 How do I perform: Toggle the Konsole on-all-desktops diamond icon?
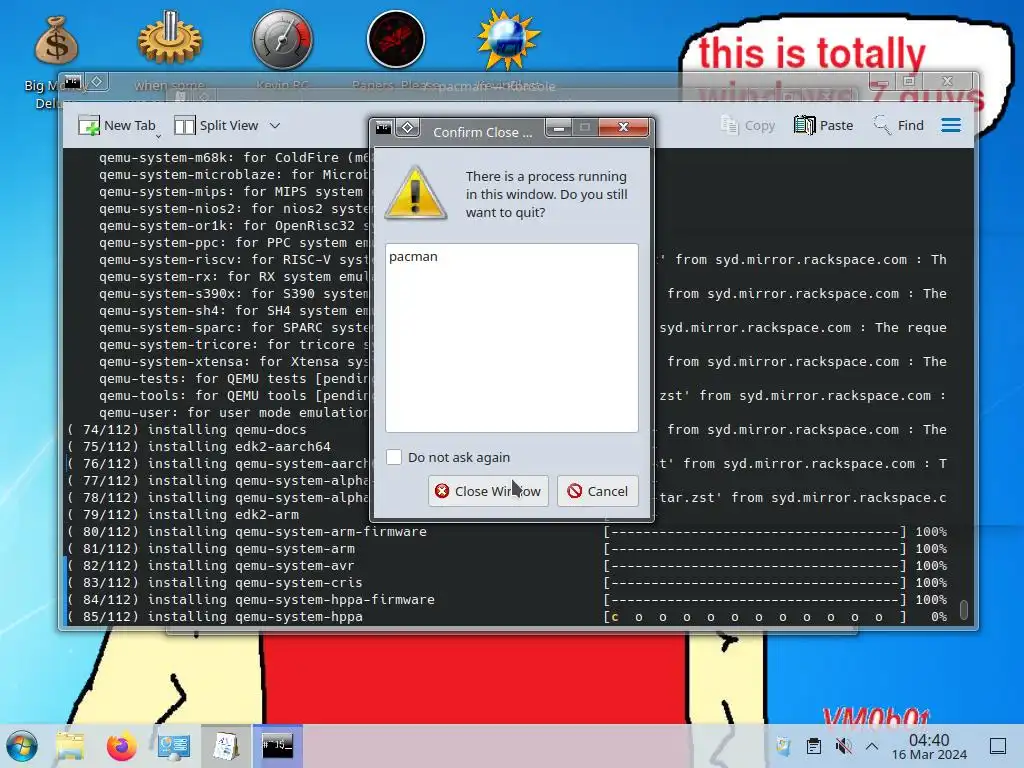coord(97,82)
